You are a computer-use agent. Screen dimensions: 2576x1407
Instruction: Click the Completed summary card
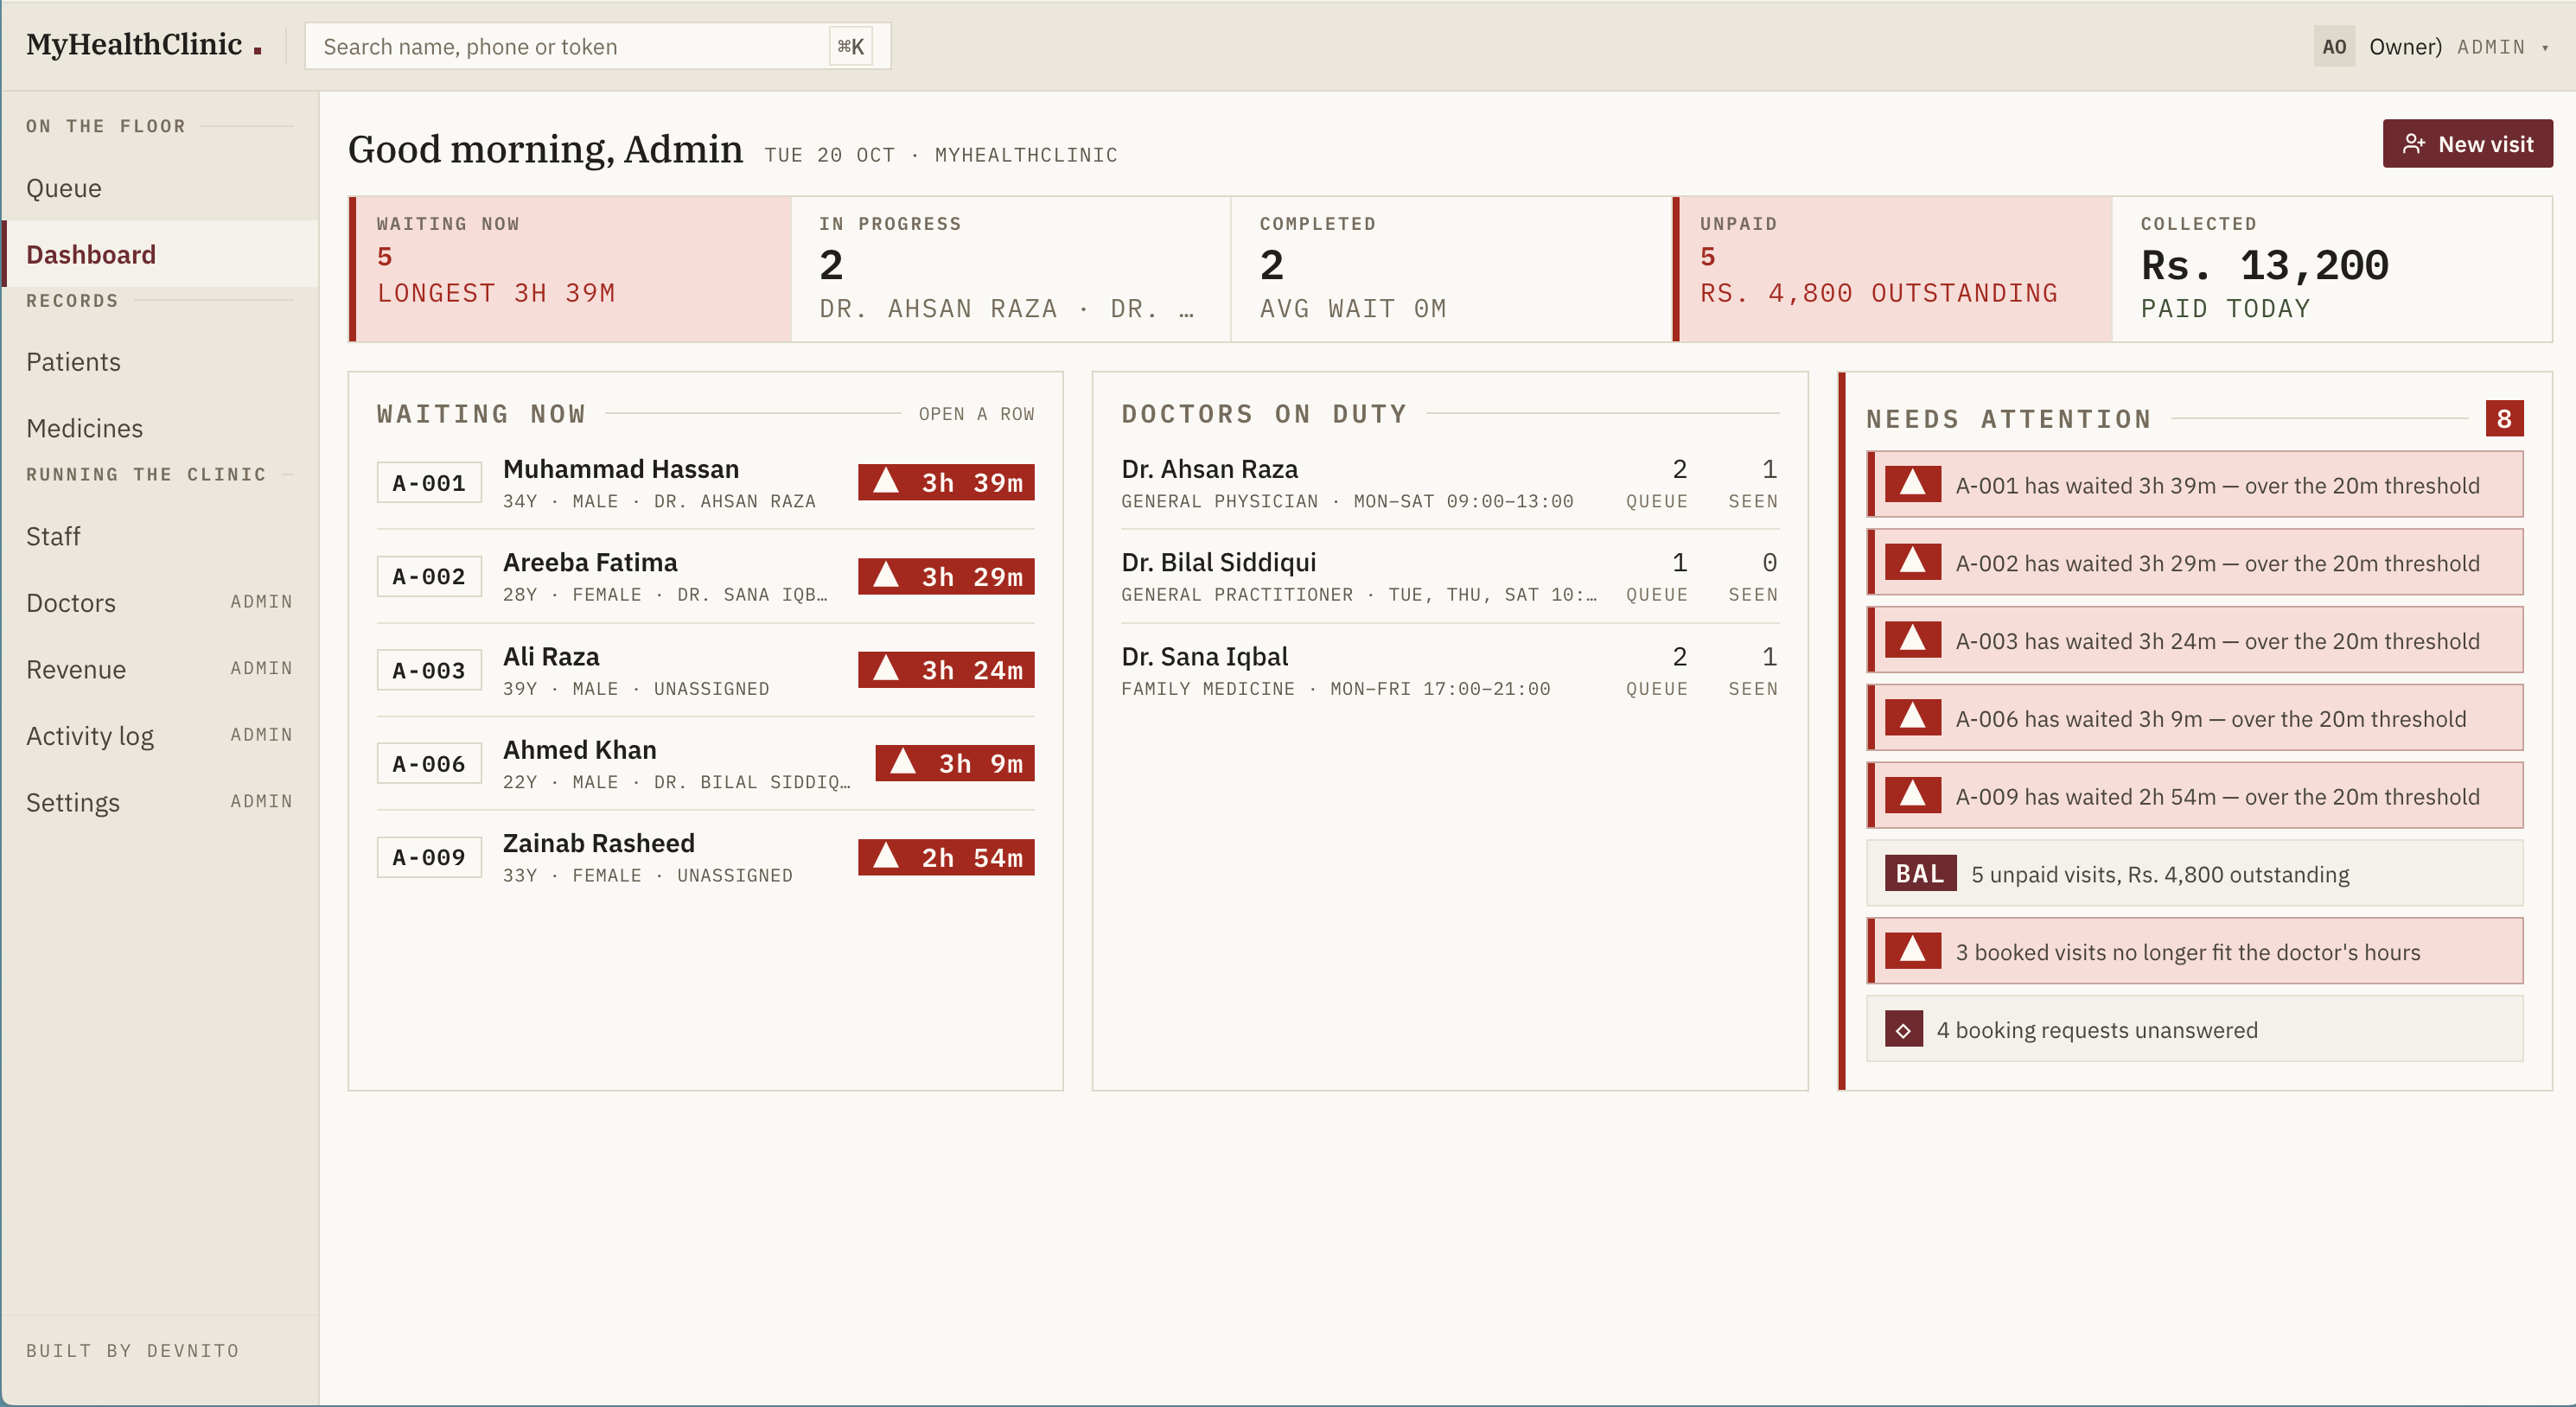(1451, 269)
